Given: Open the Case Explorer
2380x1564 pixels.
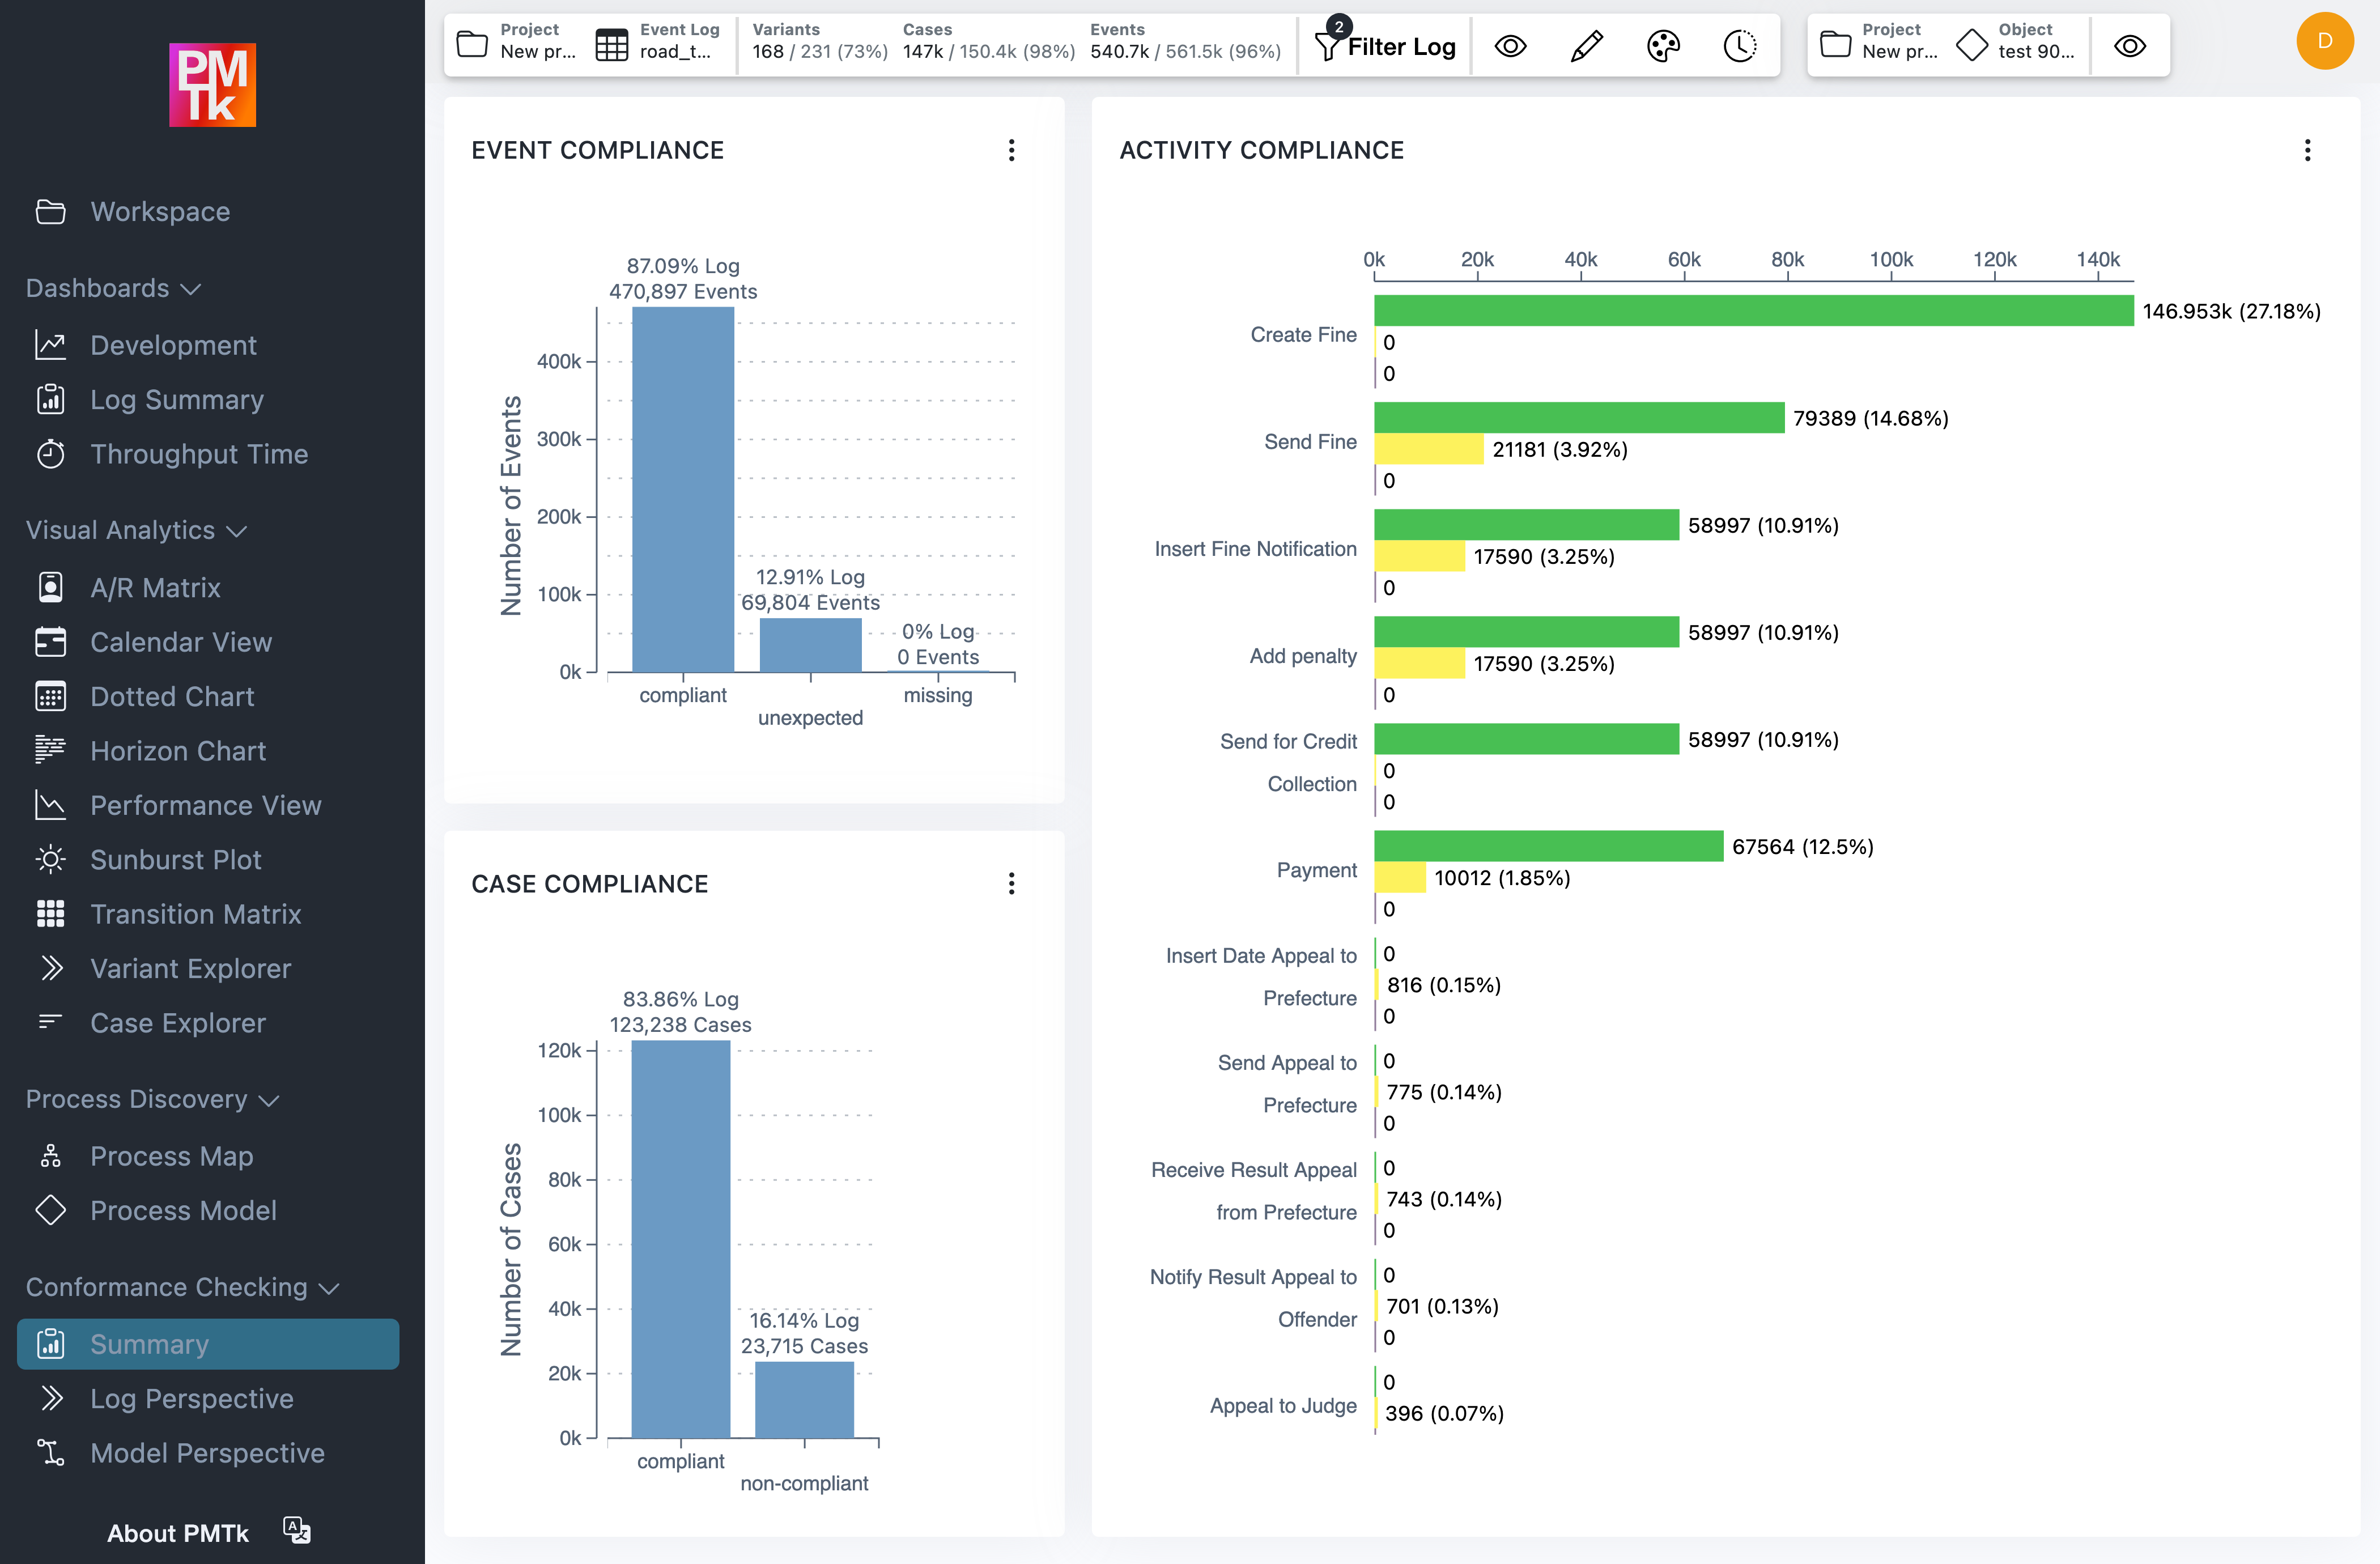Looking at the screenshot, I should tap(178, 1022).
